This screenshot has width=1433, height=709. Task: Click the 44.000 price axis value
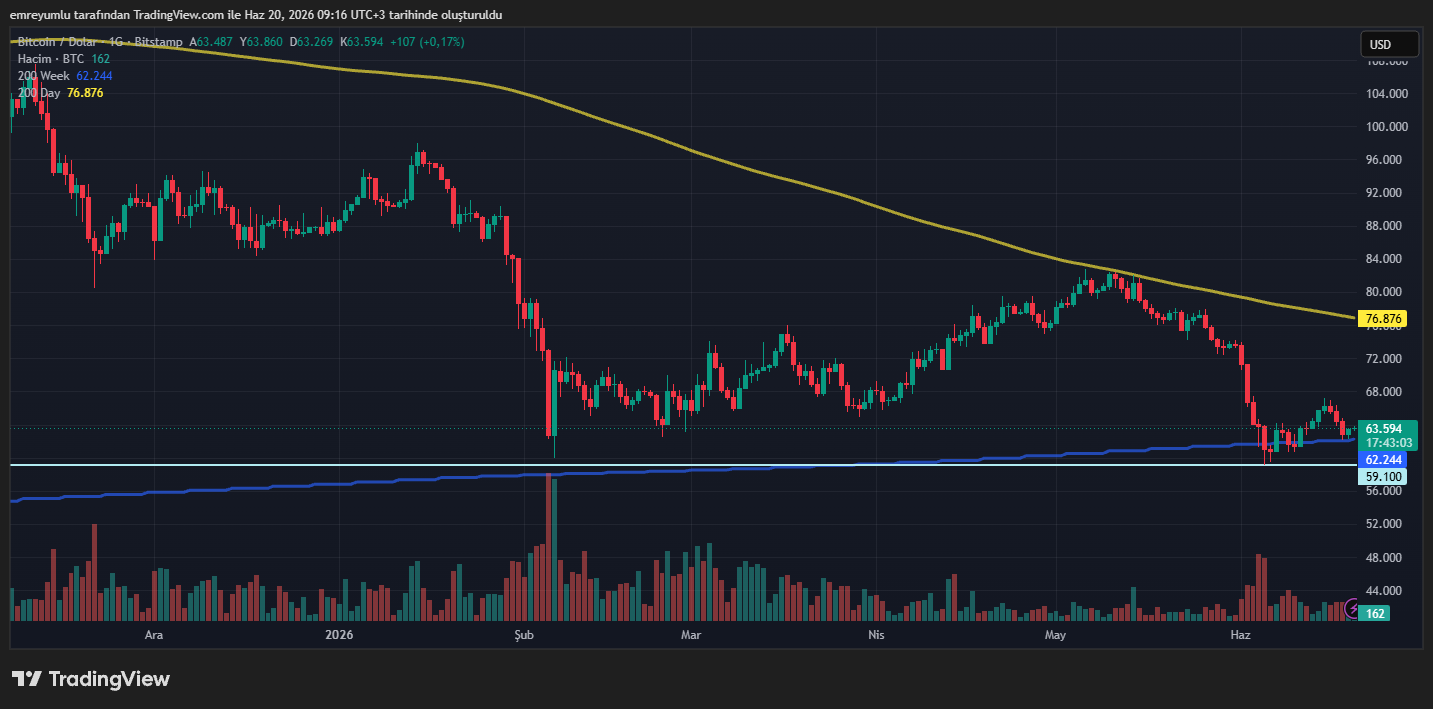[1386, 590]
